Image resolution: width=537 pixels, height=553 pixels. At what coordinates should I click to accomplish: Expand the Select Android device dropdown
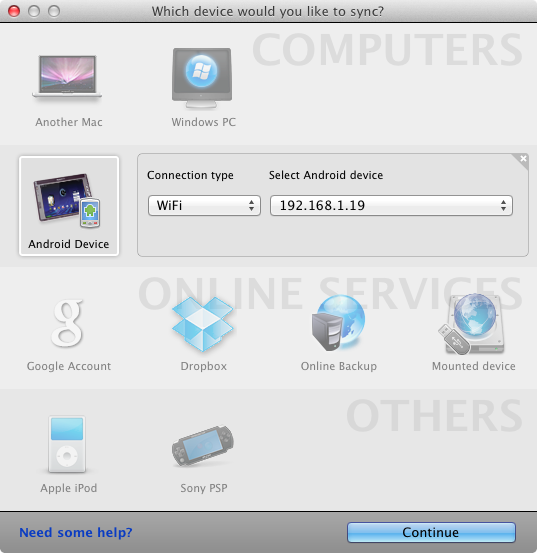(391, 205)
